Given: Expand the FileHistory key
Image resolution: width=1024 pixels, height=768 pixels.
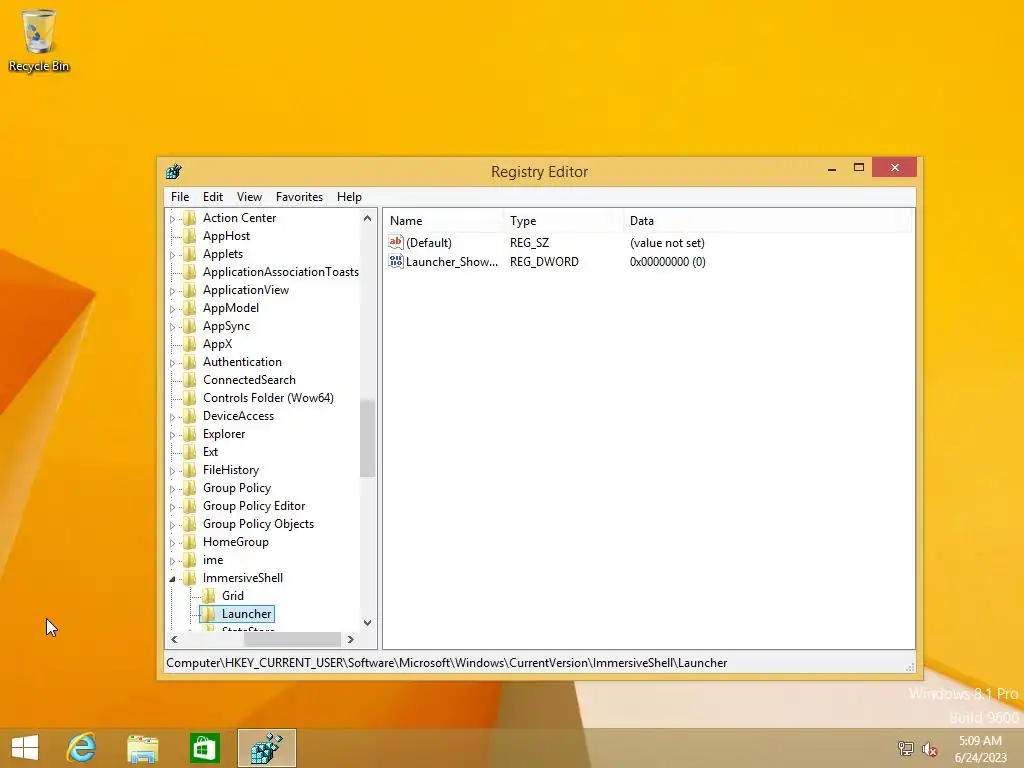Looking at the screenshot, I should [172, 471].
